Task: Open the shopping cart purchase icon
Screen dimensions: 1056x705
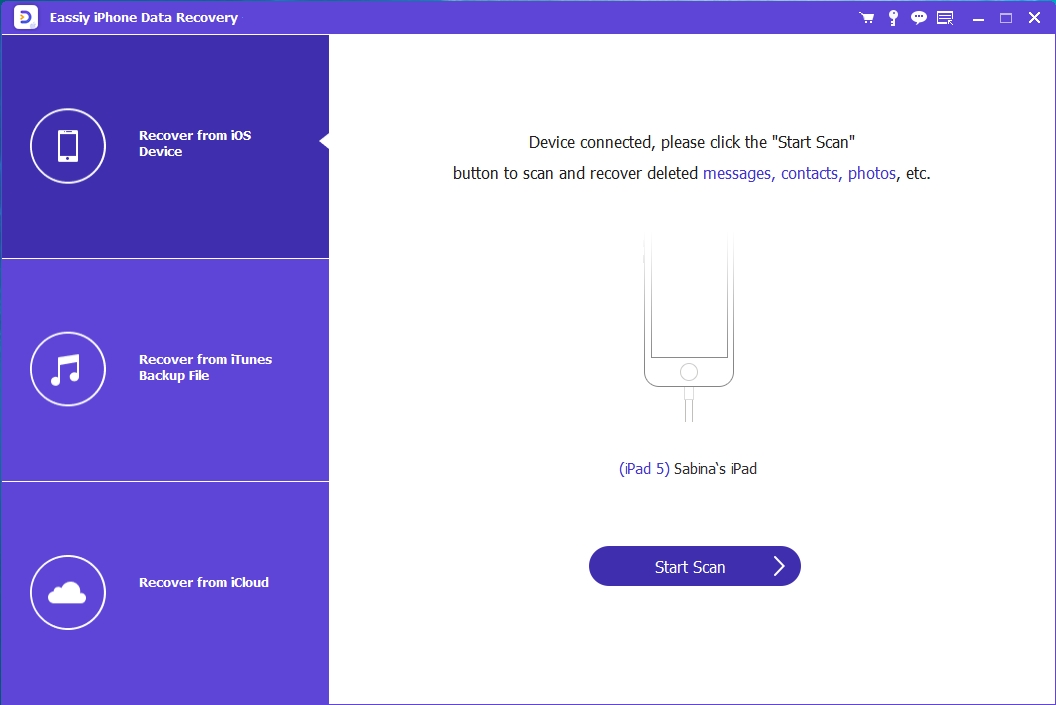Action: point(866,17)
